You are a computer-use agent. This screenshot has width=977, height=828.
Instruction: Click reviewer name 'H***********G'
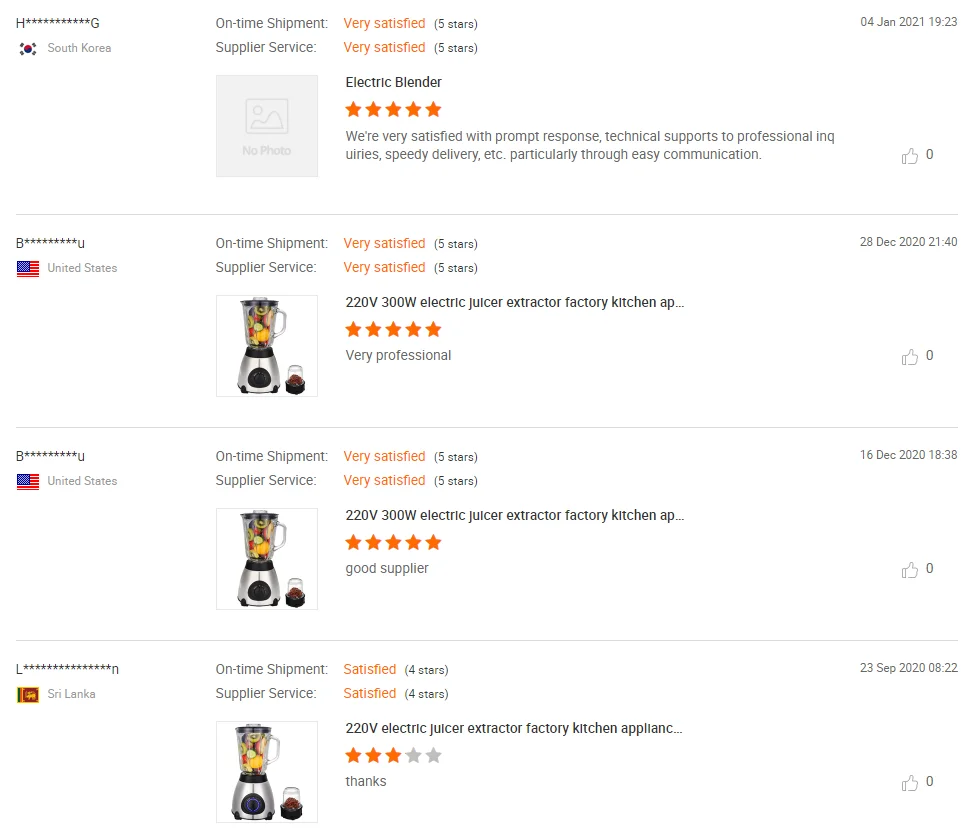click(x=58, y=23)
